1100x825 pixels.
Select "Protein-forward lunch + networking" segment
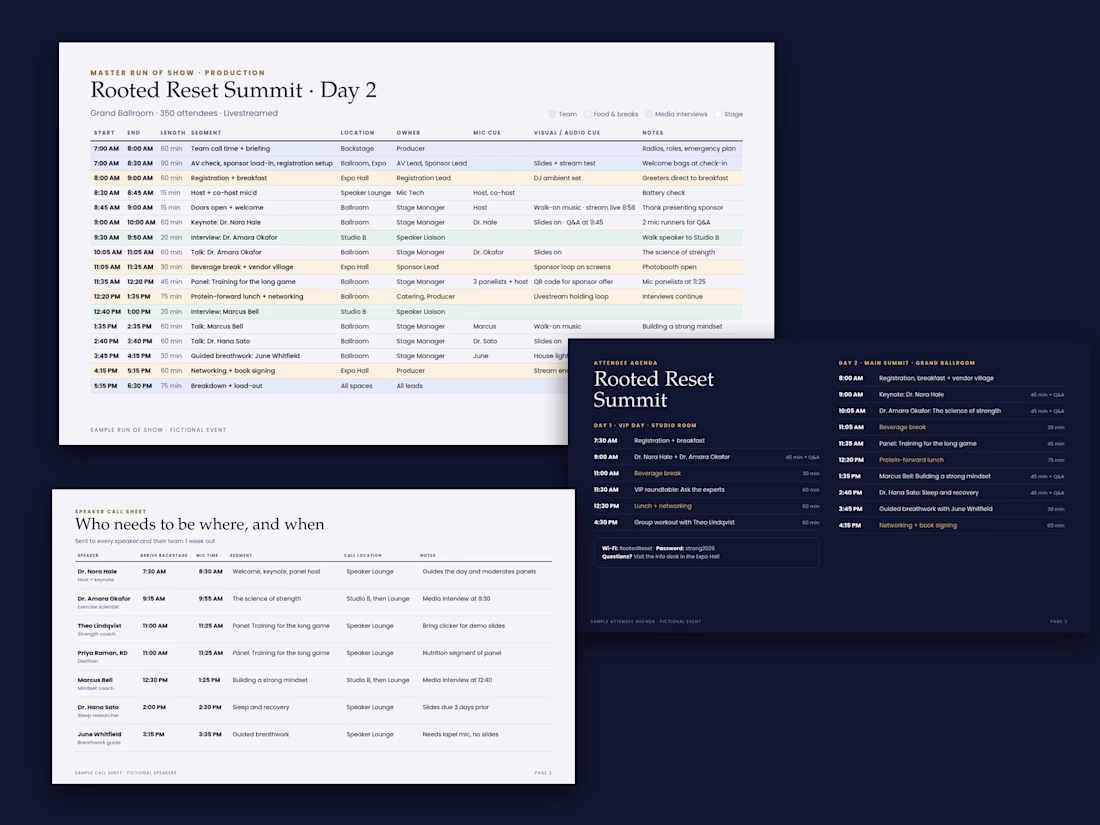[x=247, y=297]
